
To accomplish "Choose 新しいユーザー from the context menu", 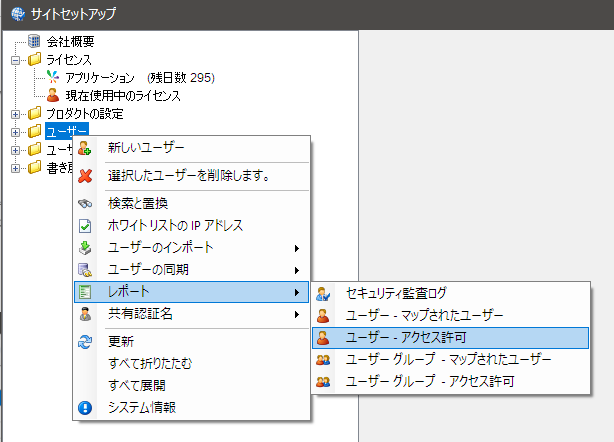I will 191,148.
